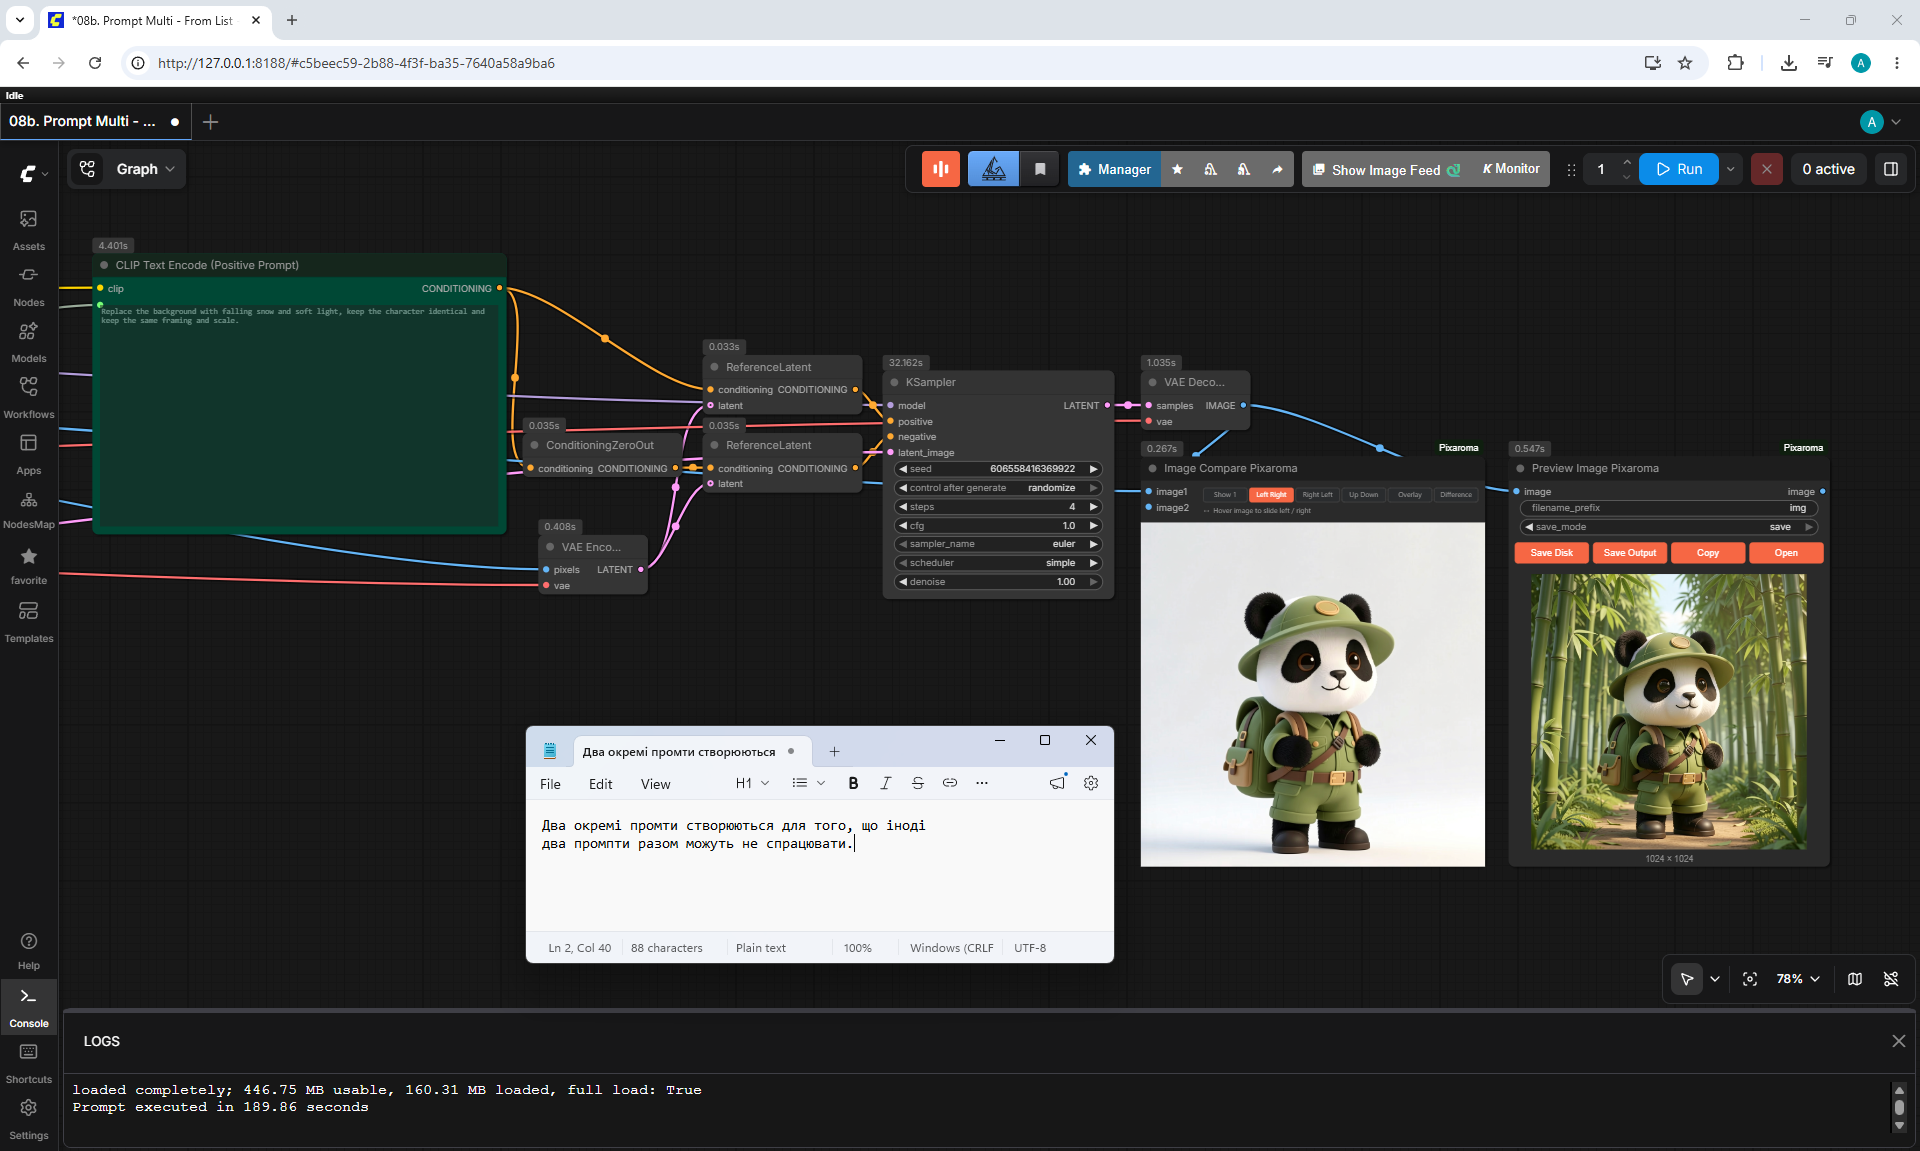Open the select mode chevron in canvas controls
Viewport: 1920px width, 1151px height.
1715,979
